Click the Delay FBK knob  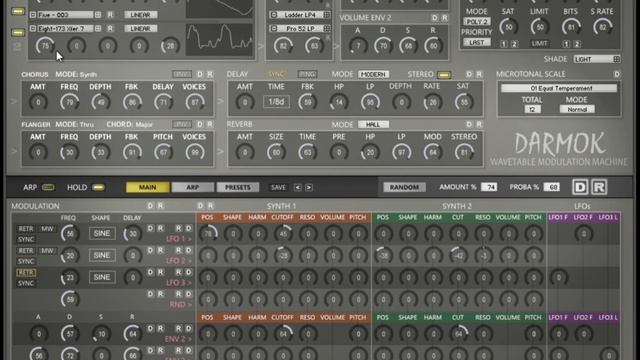click(x=307, y=102)
